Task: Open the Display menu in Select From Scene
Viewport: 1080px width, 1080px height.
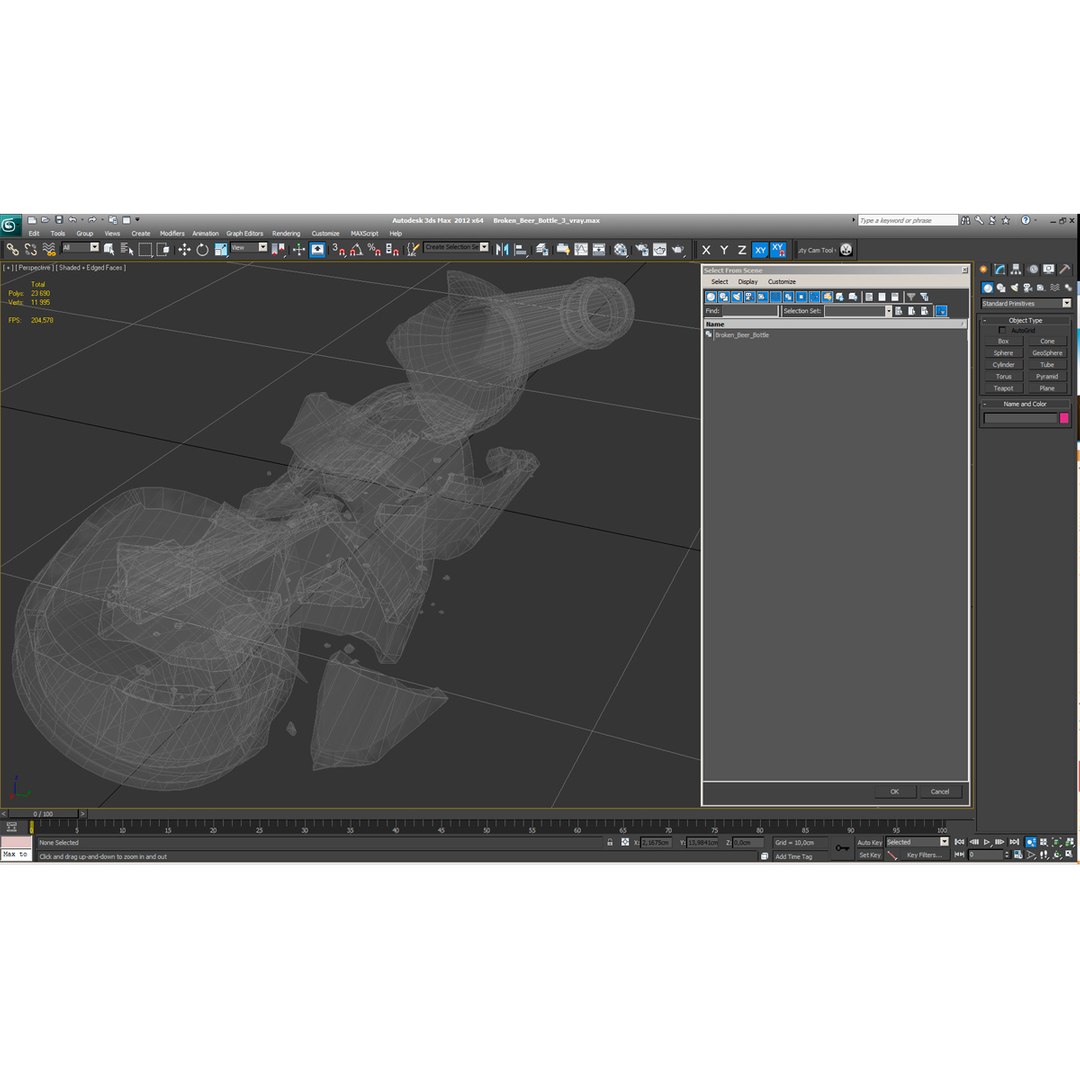Action: click(x=747, y=282)
